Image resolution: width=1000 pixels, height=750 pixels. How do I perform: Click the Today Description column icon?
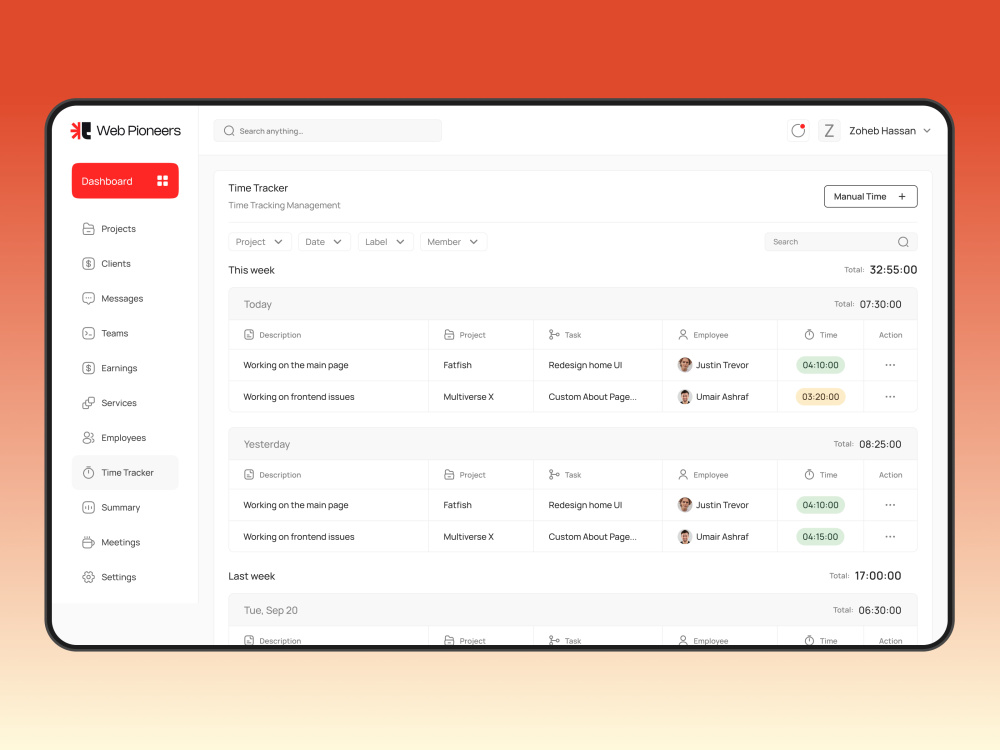(x=249, y=335)
